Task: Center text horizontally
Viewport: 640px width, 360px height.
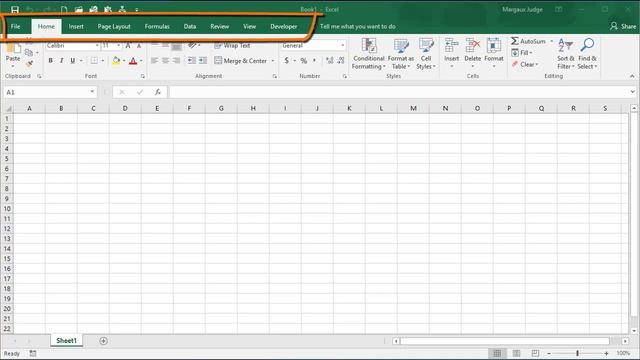Action: point(165,61)
